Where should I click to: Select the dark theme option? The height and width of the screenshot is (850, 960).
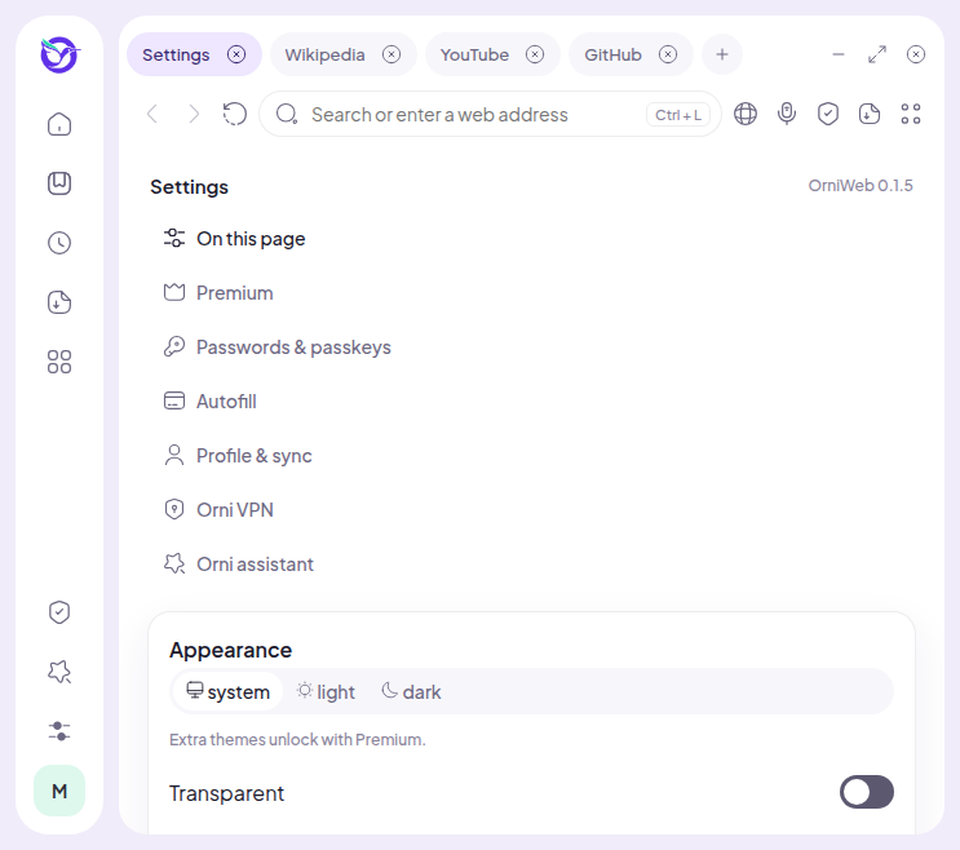tap(411, 691)
